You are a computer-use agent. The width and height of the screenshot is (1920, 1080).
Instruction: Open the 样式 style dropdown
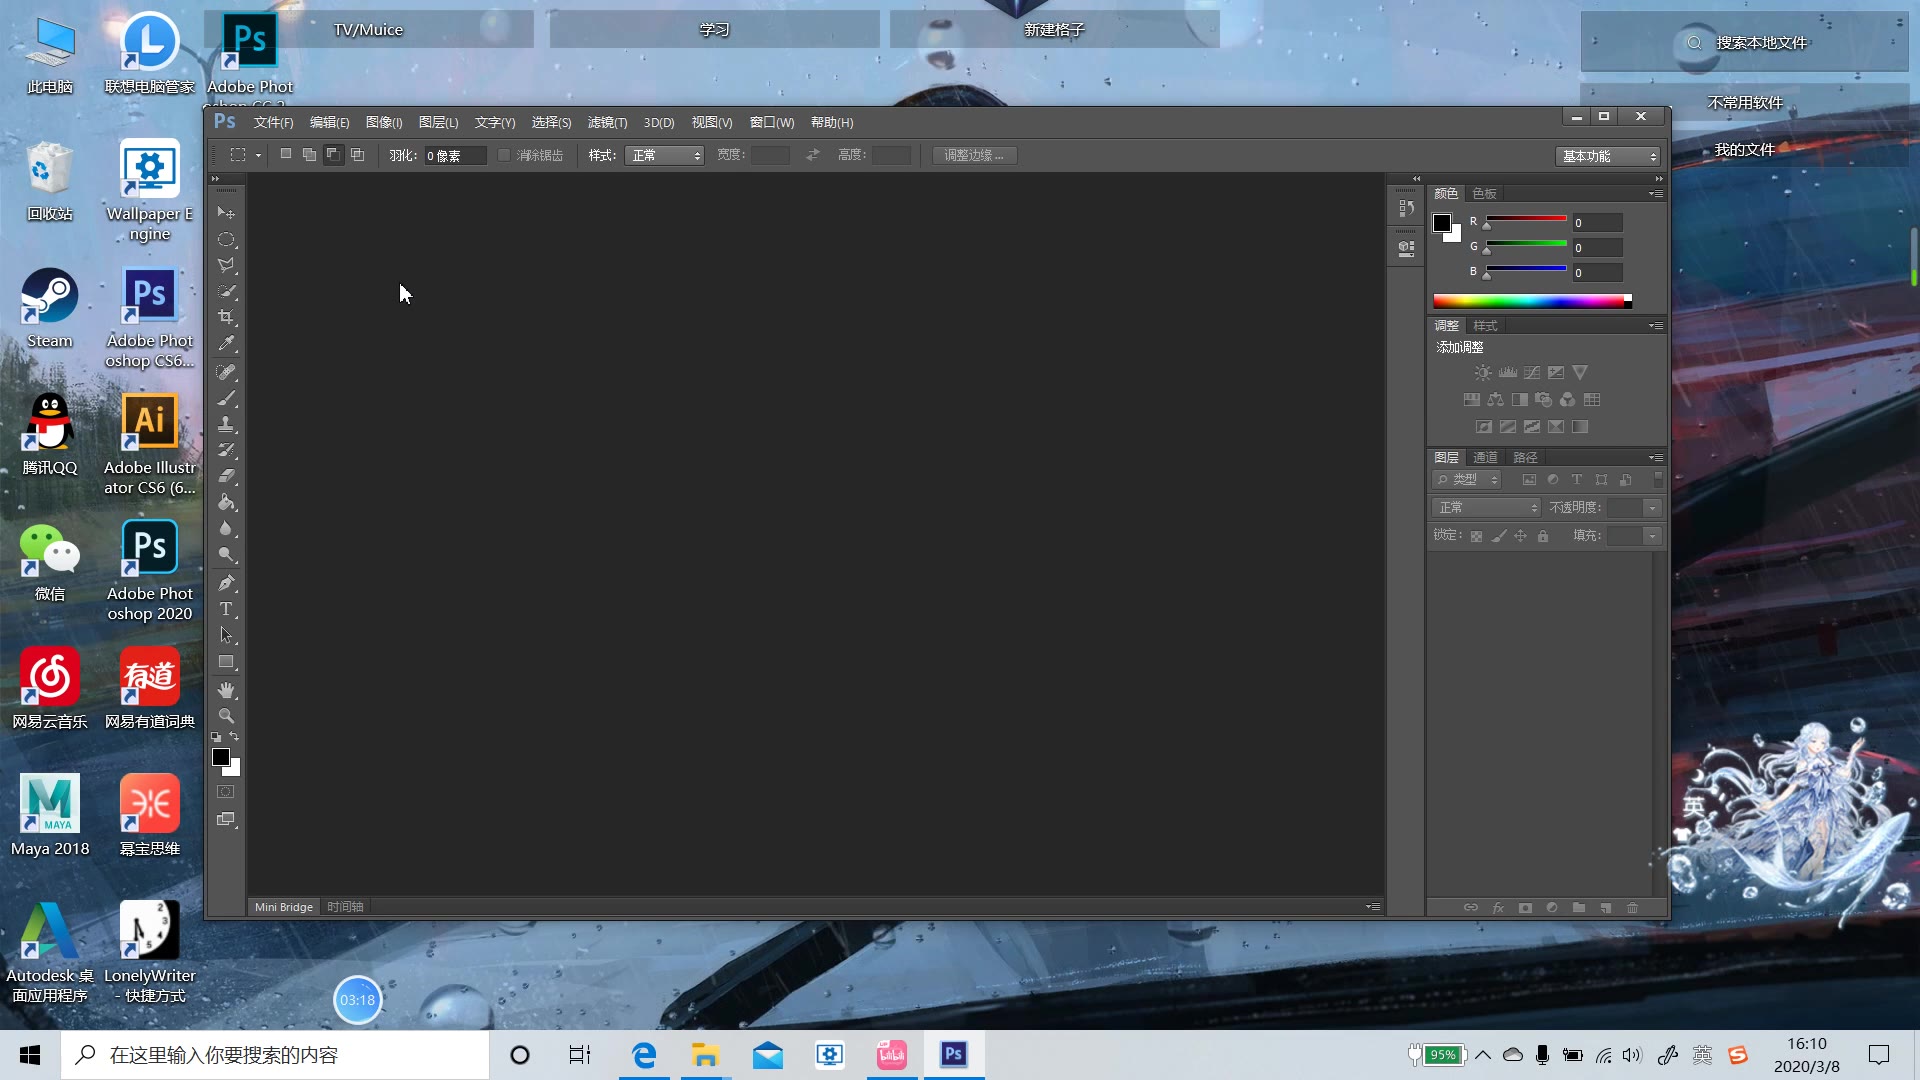[664, 155]
